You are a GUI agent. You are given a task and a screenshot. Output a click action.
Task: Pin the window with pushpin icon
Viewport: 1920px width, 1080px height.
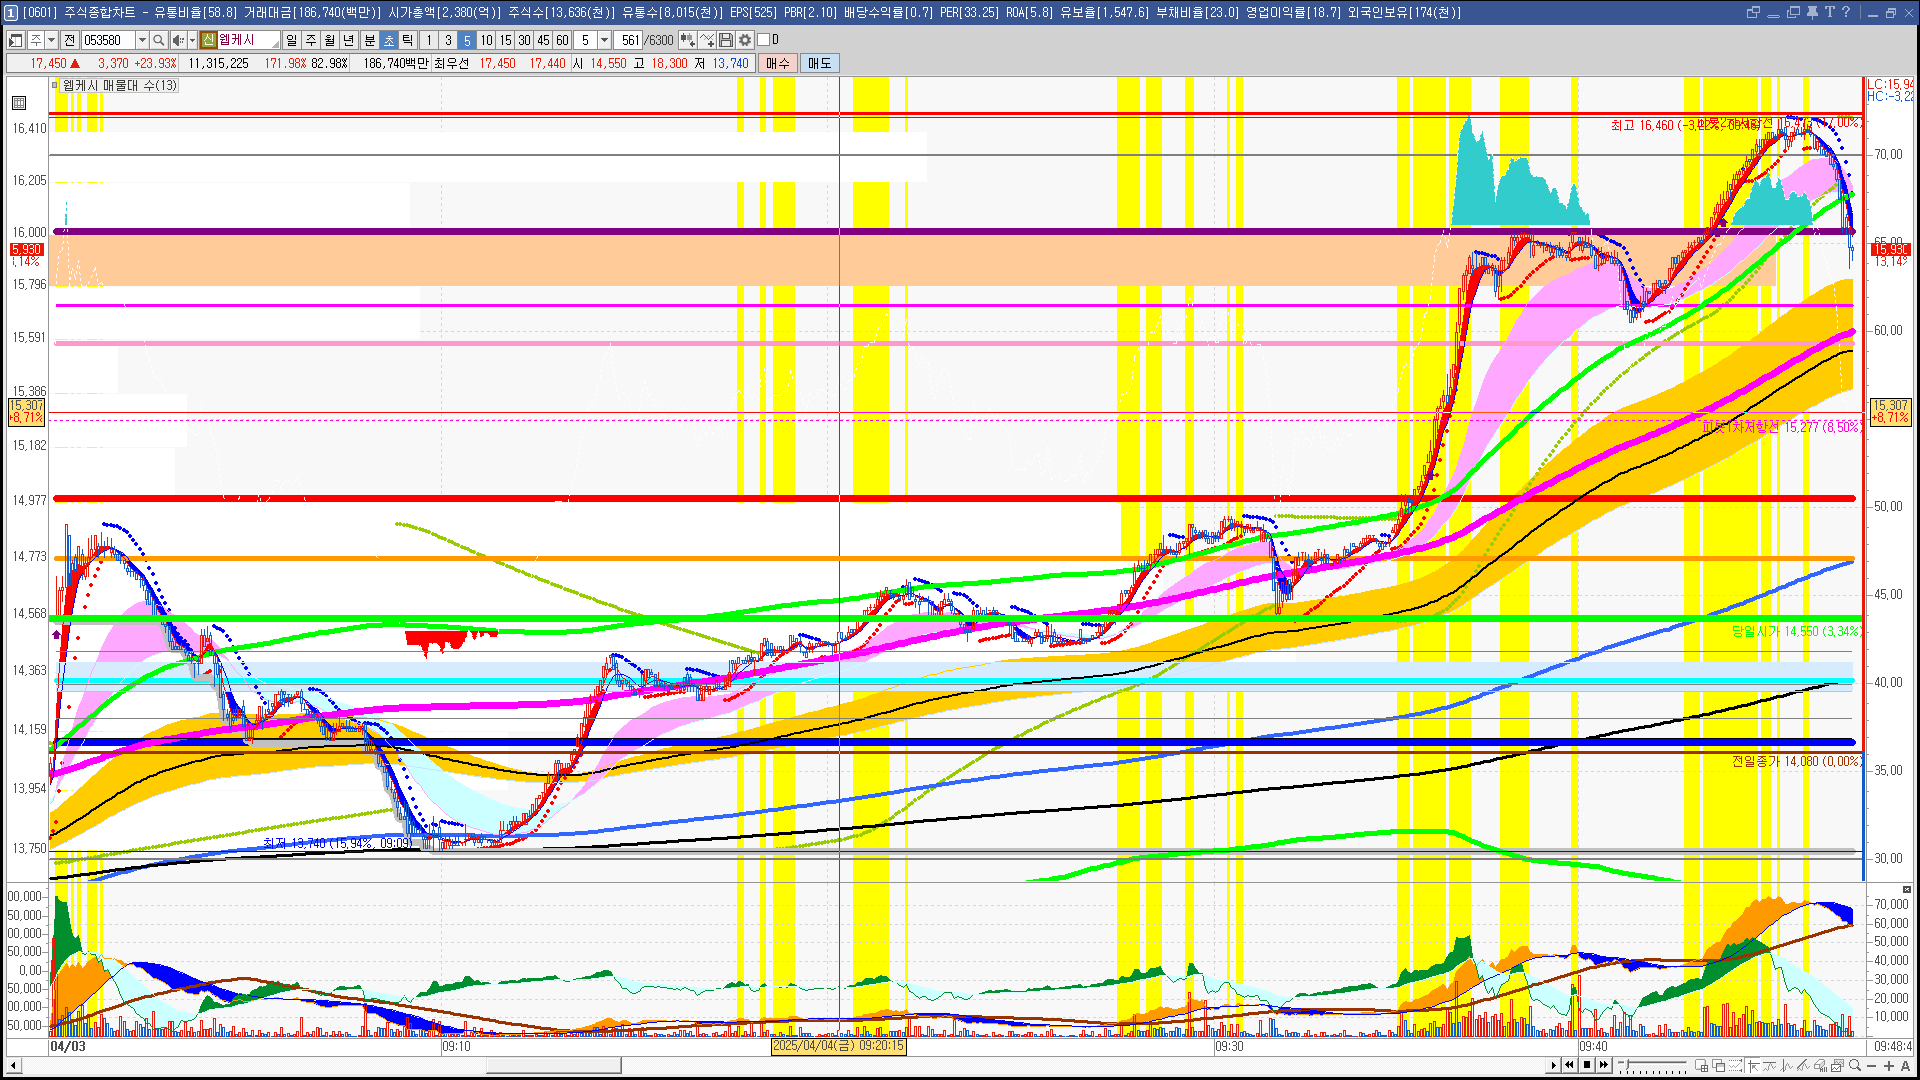pyautogui.click(x=1812, y=12)
